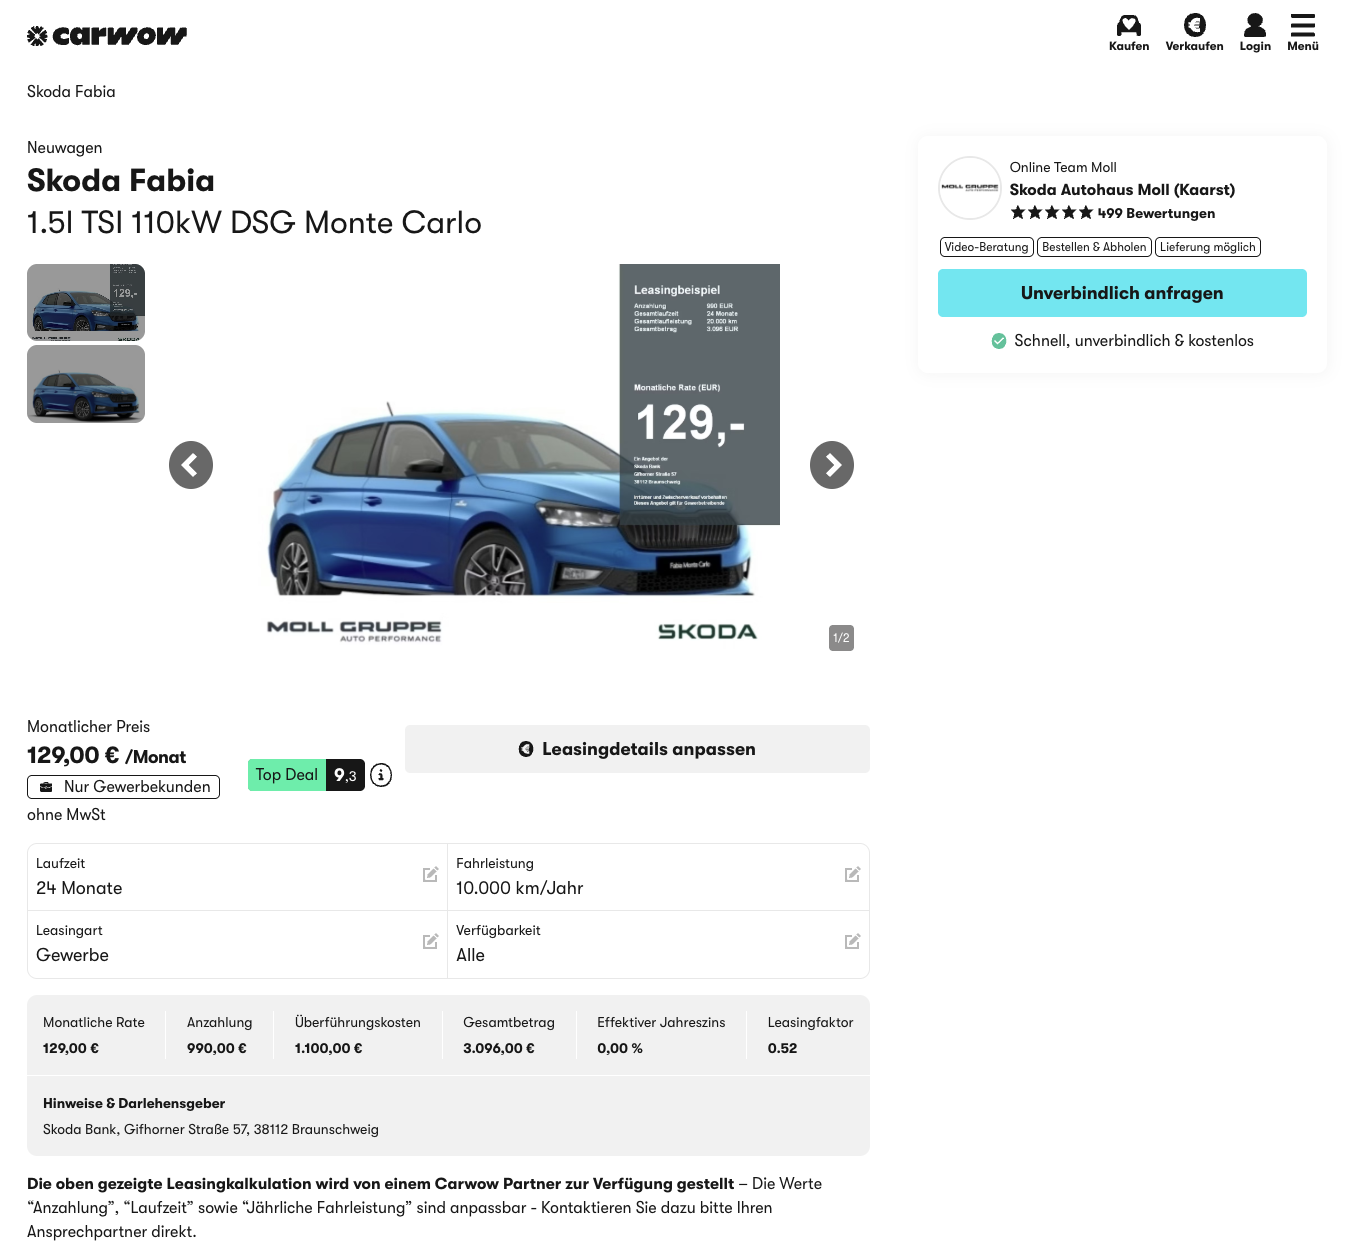Open the Kaufen section icon
The image size is (1354, 1248).
tap(1128, 26)
